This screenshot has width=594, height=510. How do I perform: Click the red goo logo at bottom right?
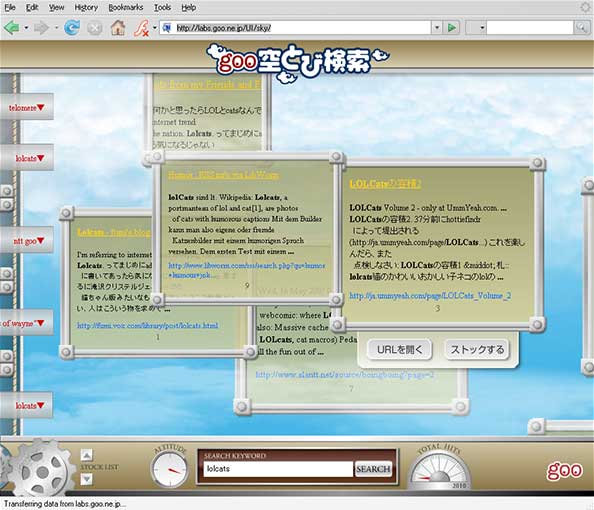point(564,471)
